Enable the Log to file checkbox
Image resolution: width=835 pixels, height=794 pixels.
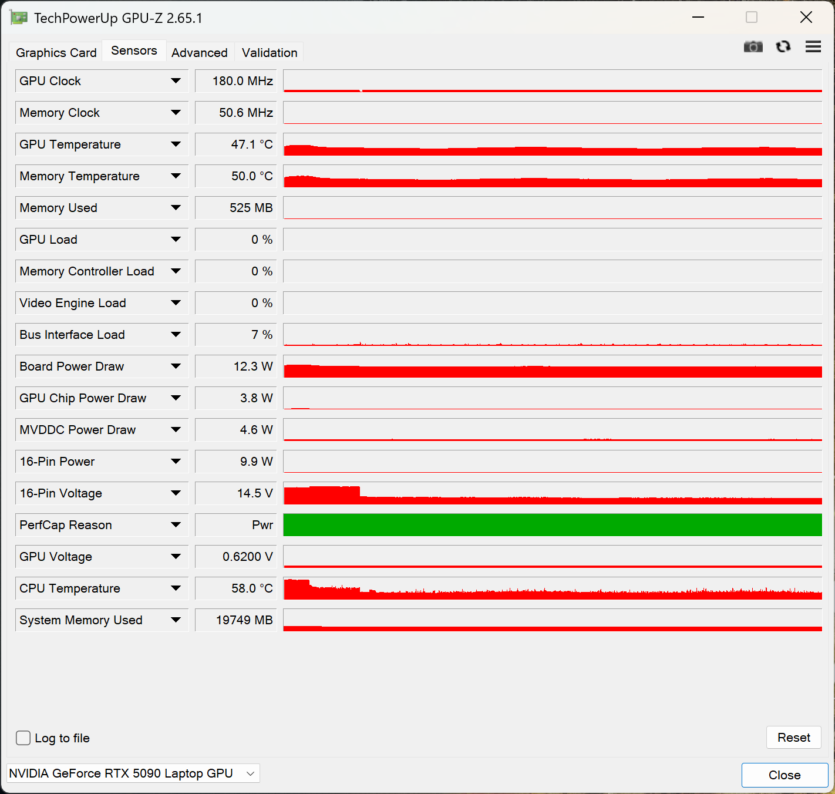pyautogui.click(x=23, y=738)
